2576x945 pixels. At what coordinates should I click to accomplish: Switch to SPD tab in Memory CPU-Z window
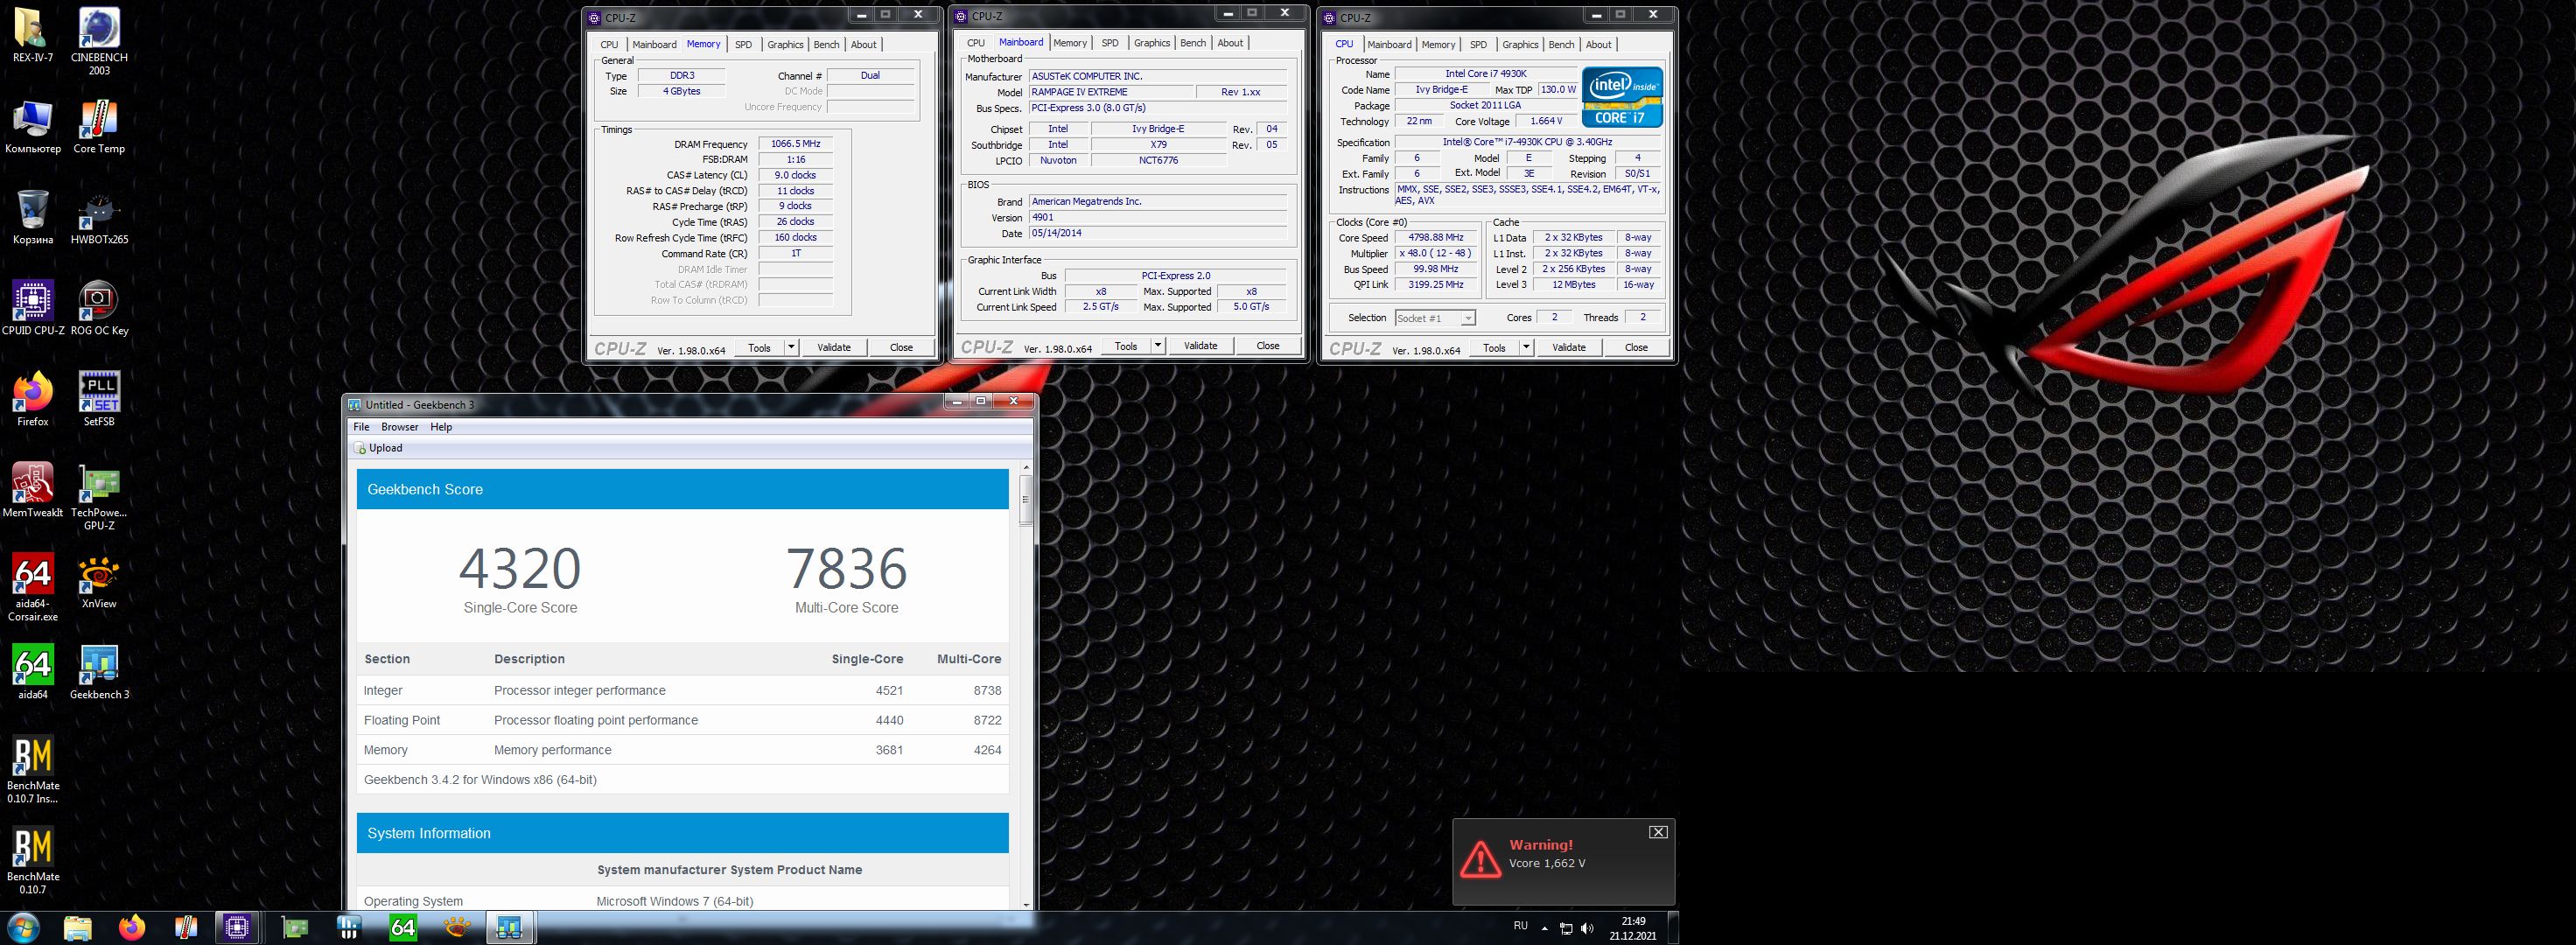[743, 44]
